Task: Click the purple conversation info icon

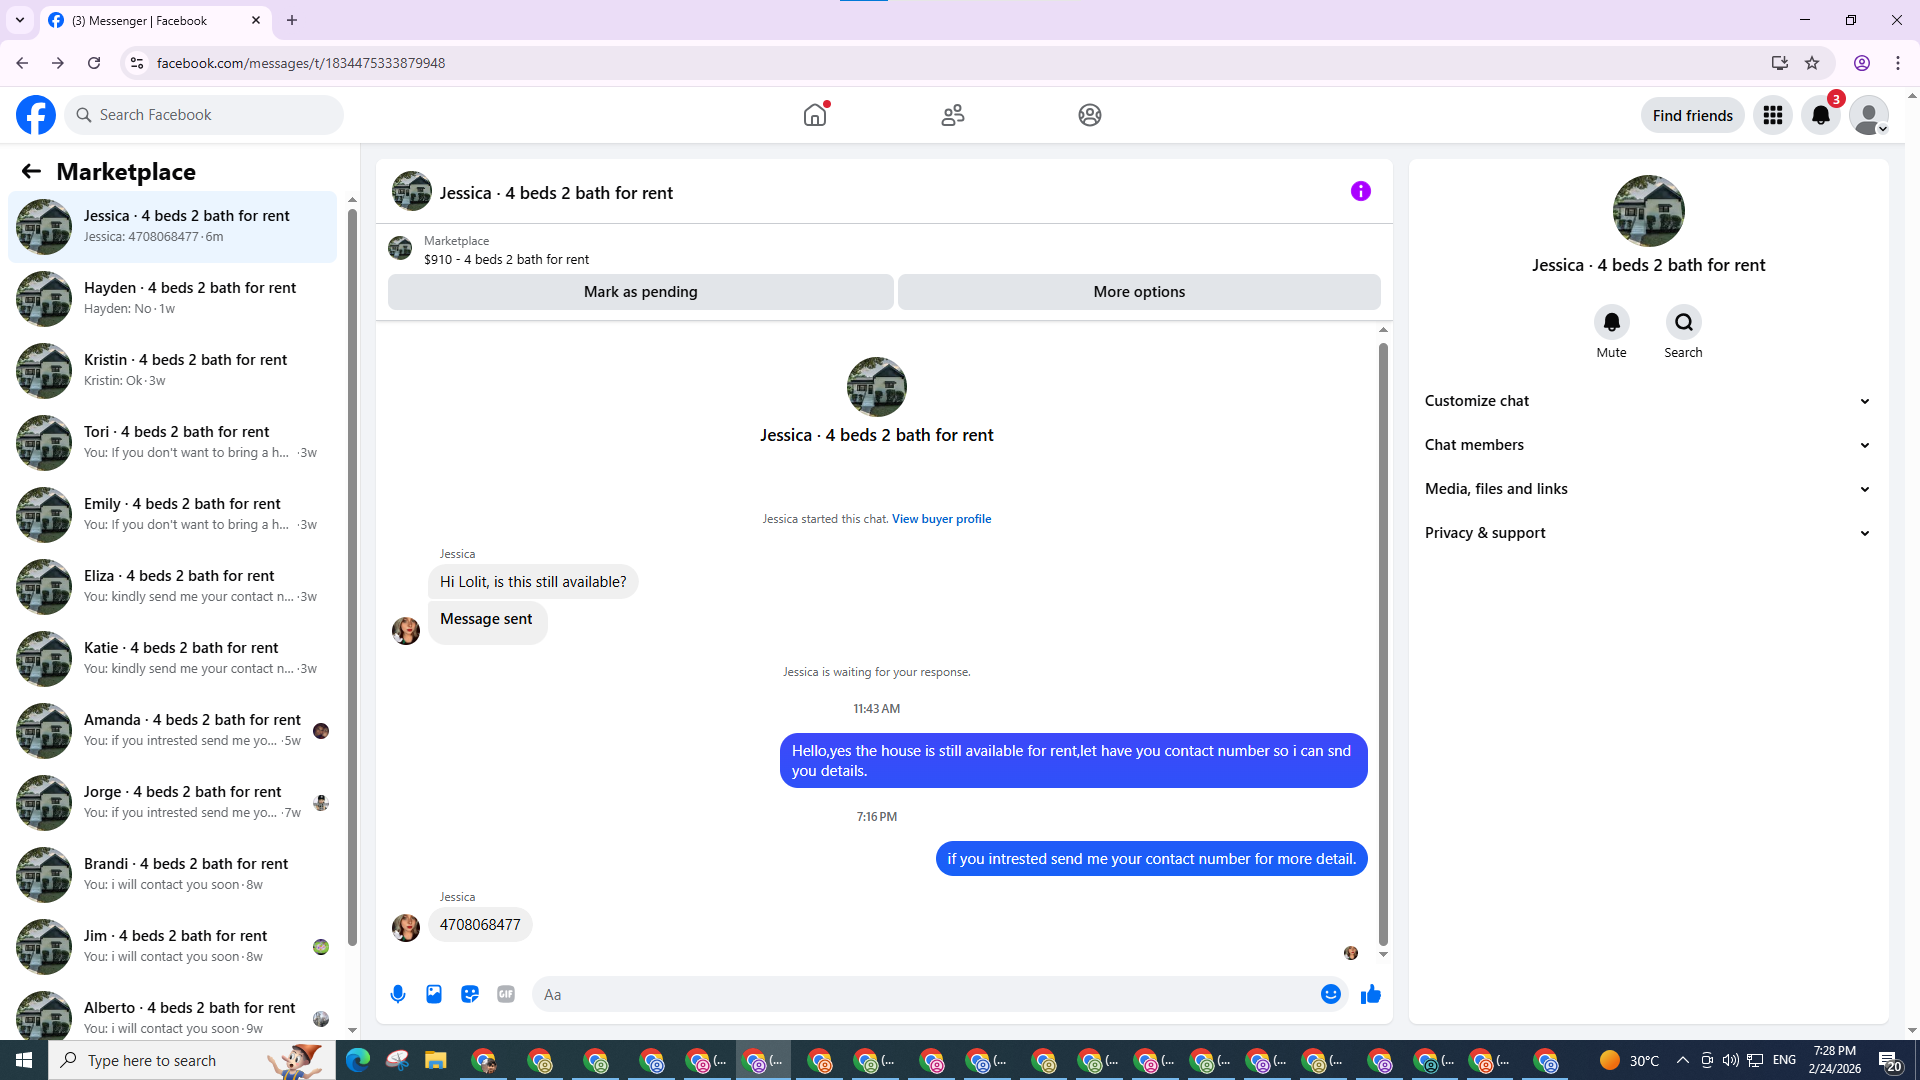Action: coord(1360,191)
